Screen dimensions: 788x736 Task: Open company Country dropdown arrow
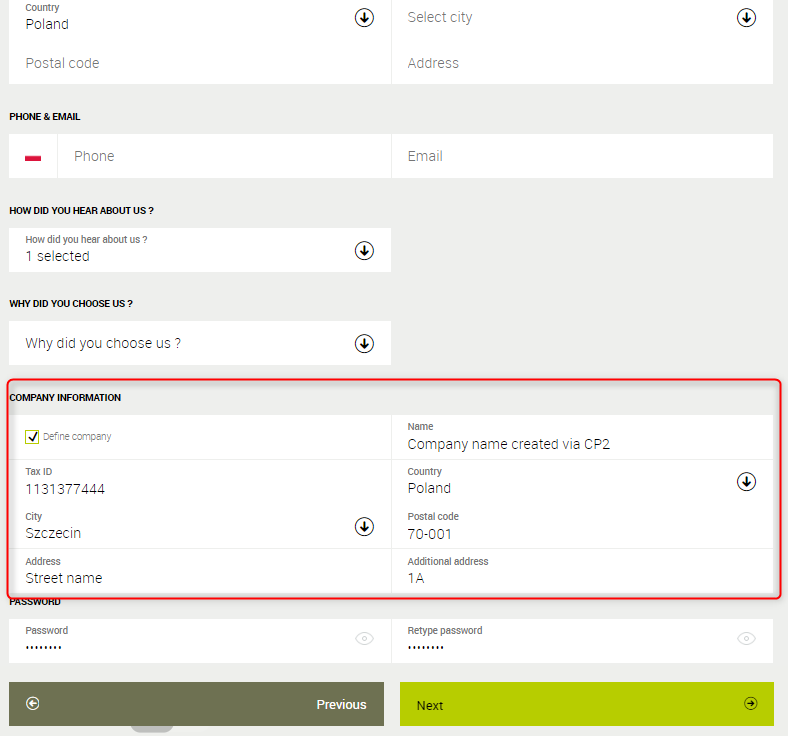(x=746, y=482)
